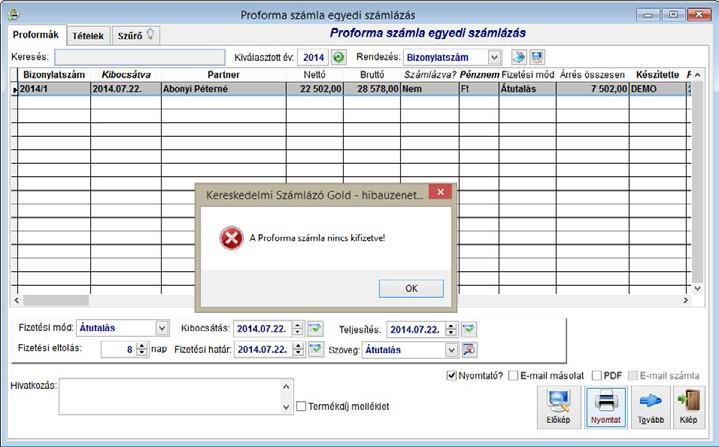Click the Előkép preview button

[558, 407]
